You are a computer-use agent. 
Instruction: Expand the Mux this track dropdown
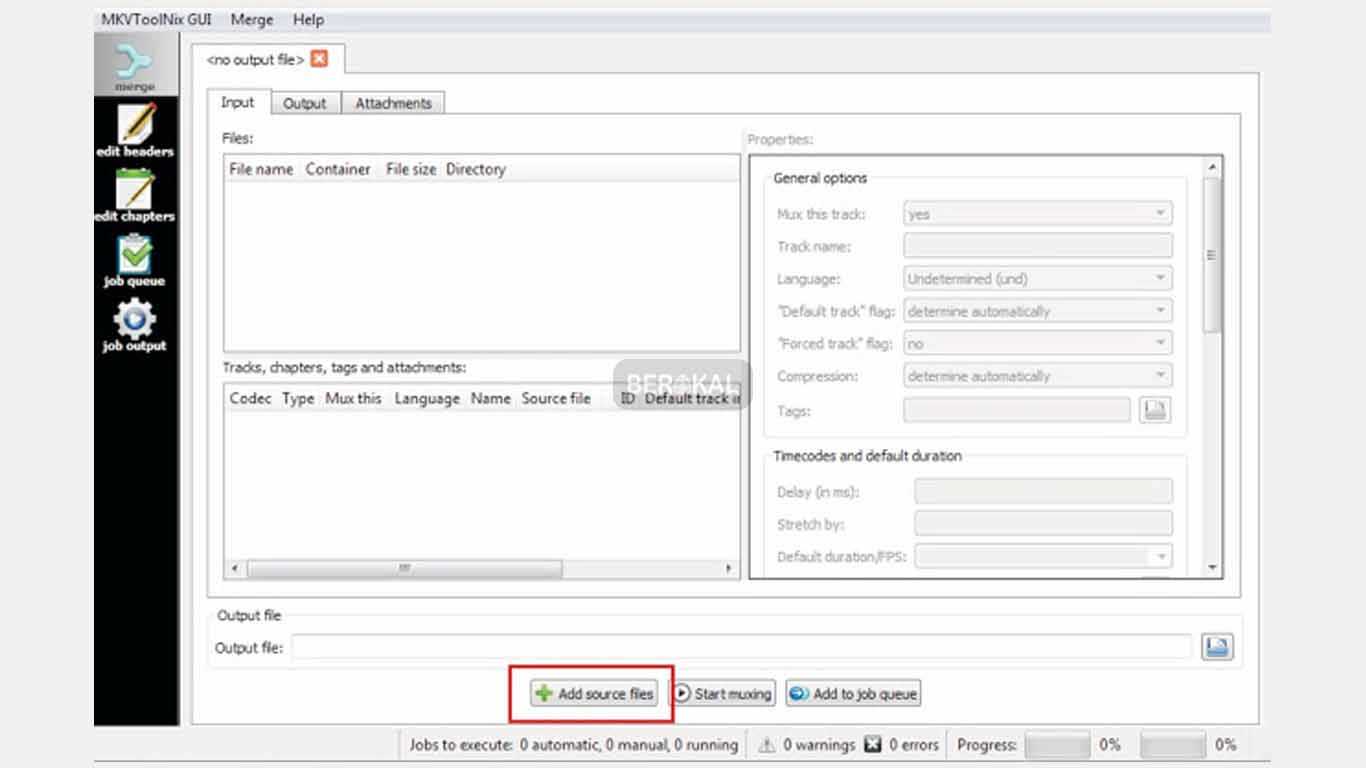coord(1038,214)
